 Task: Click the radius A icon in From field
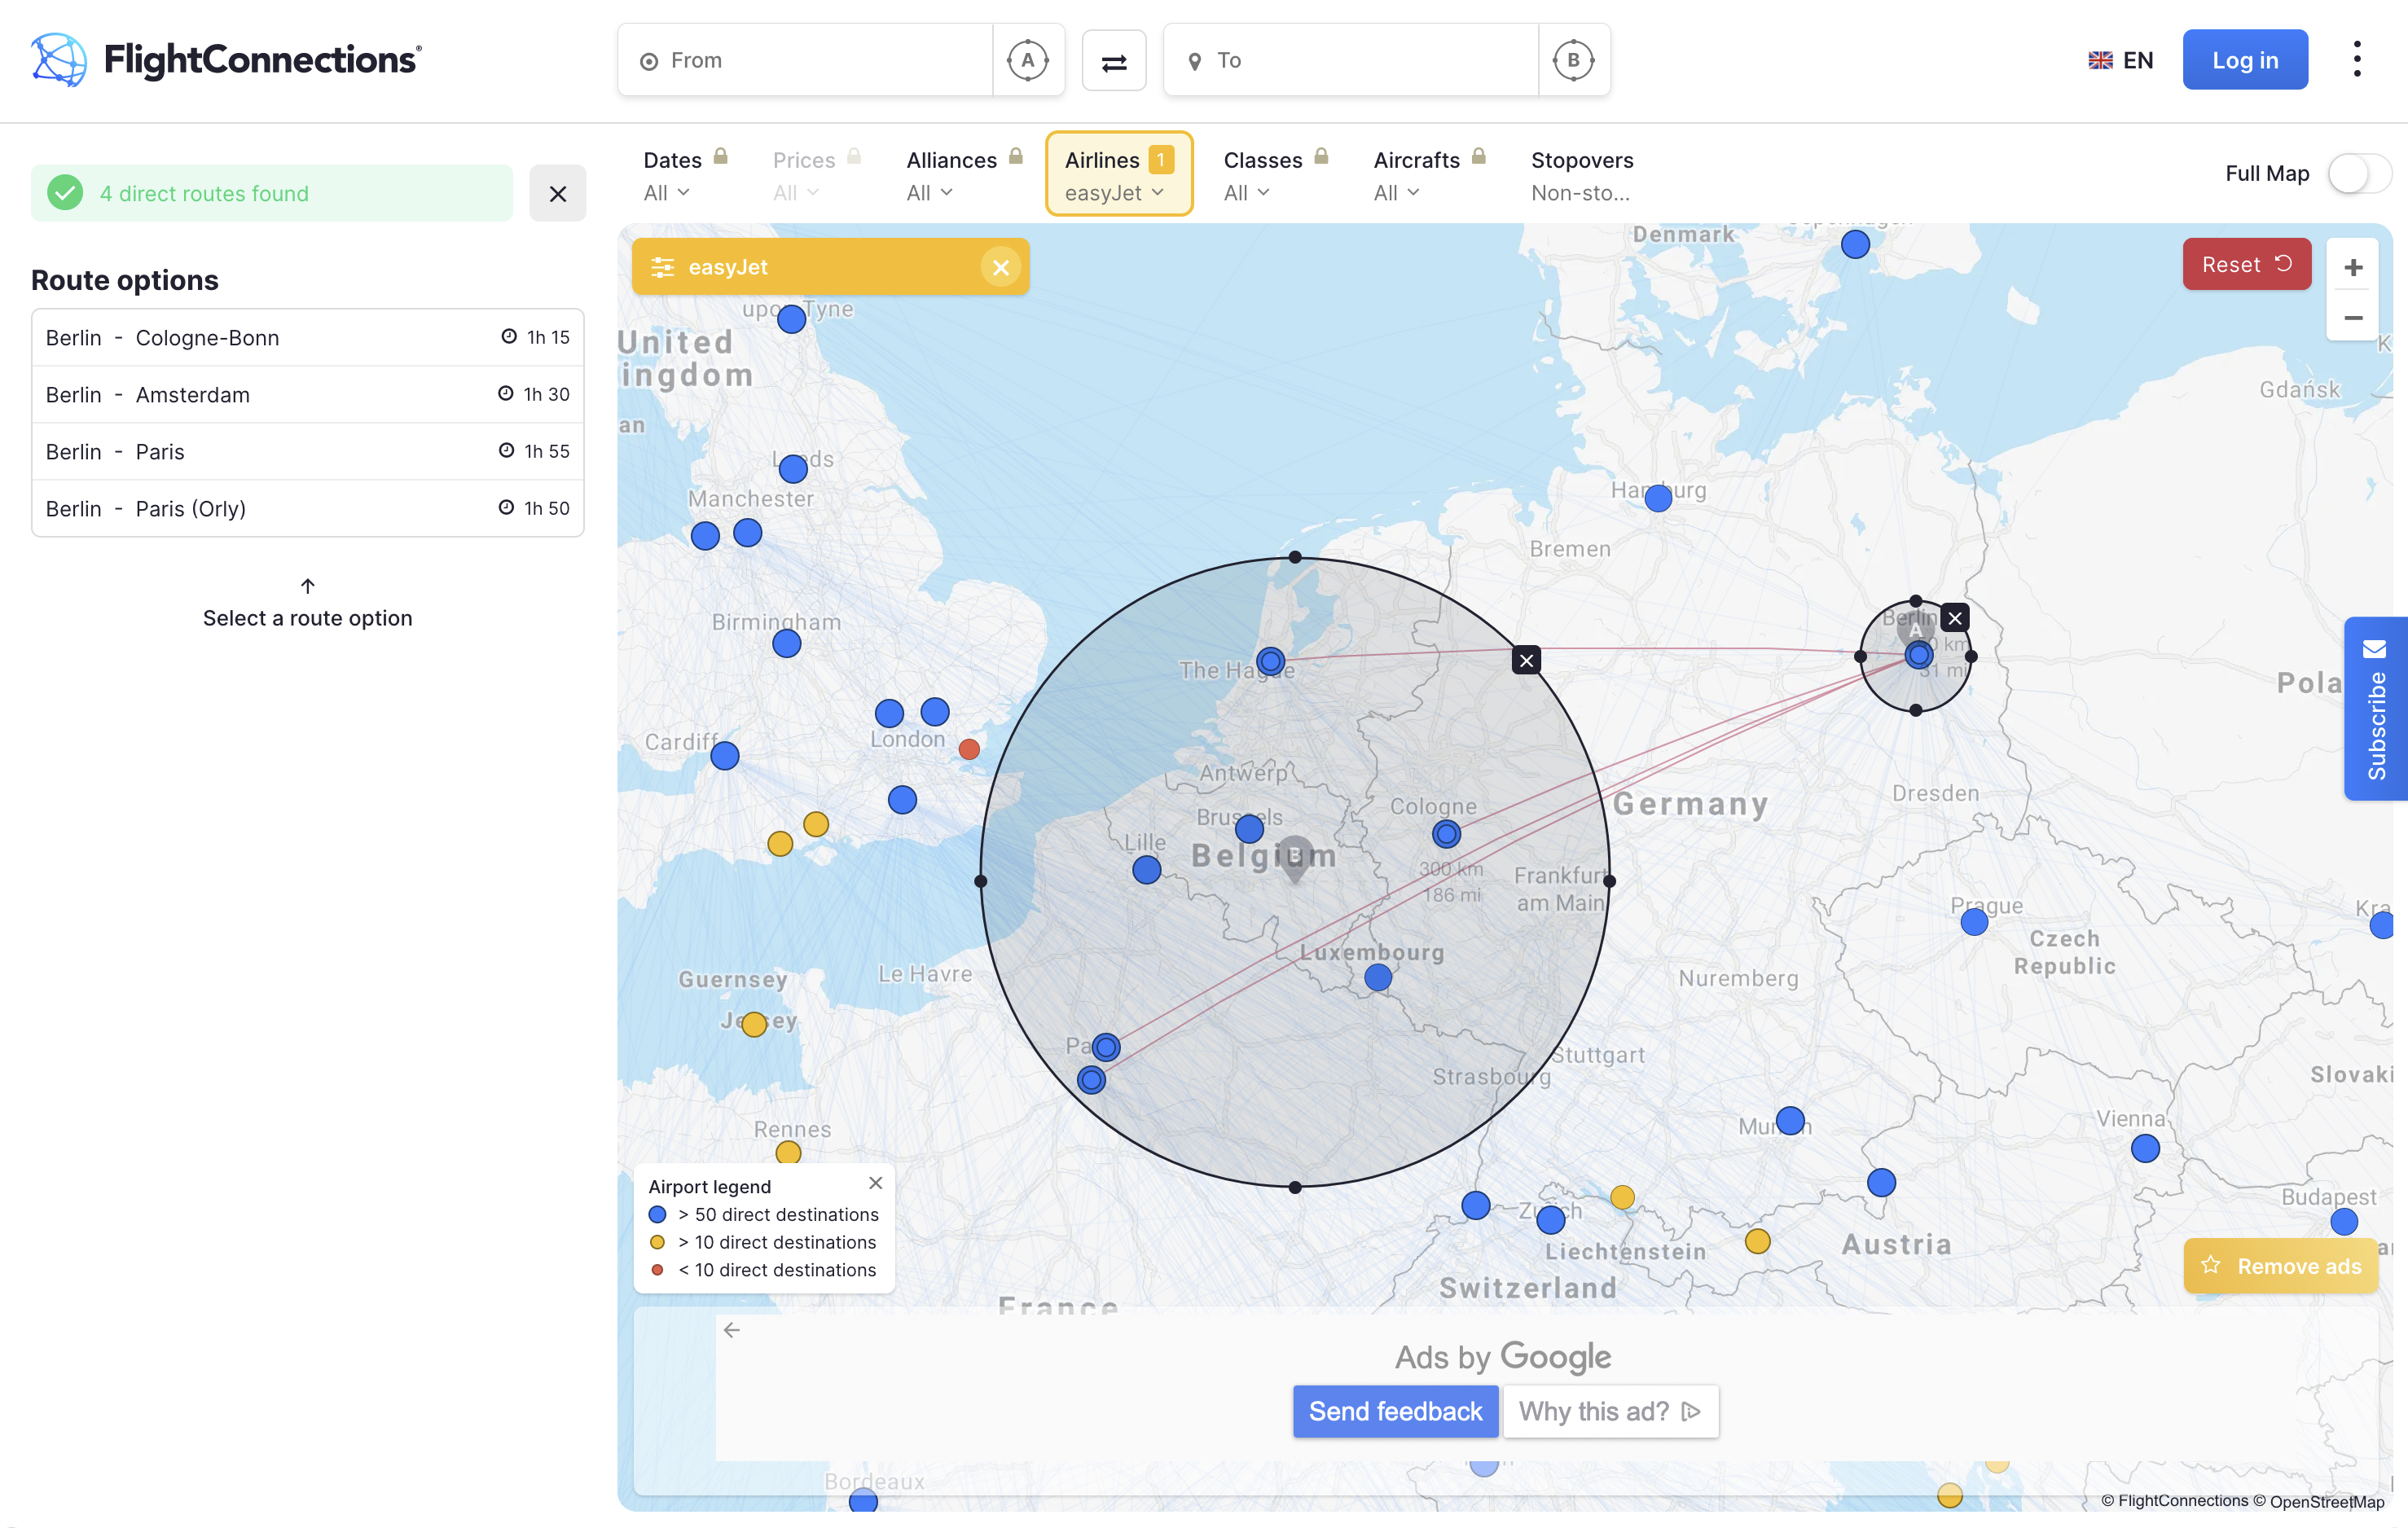coord(1027,61)
